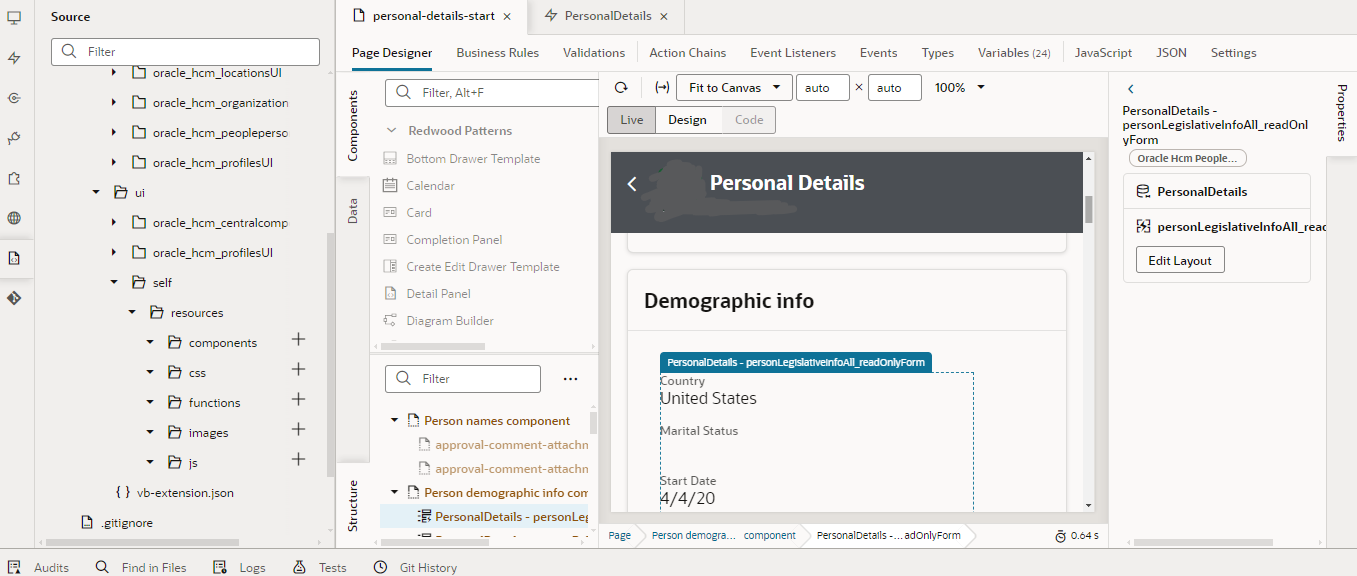Expand oracle_hcm_centralcomp folder under ui
Screen dimensions: 1357x576
114,222
